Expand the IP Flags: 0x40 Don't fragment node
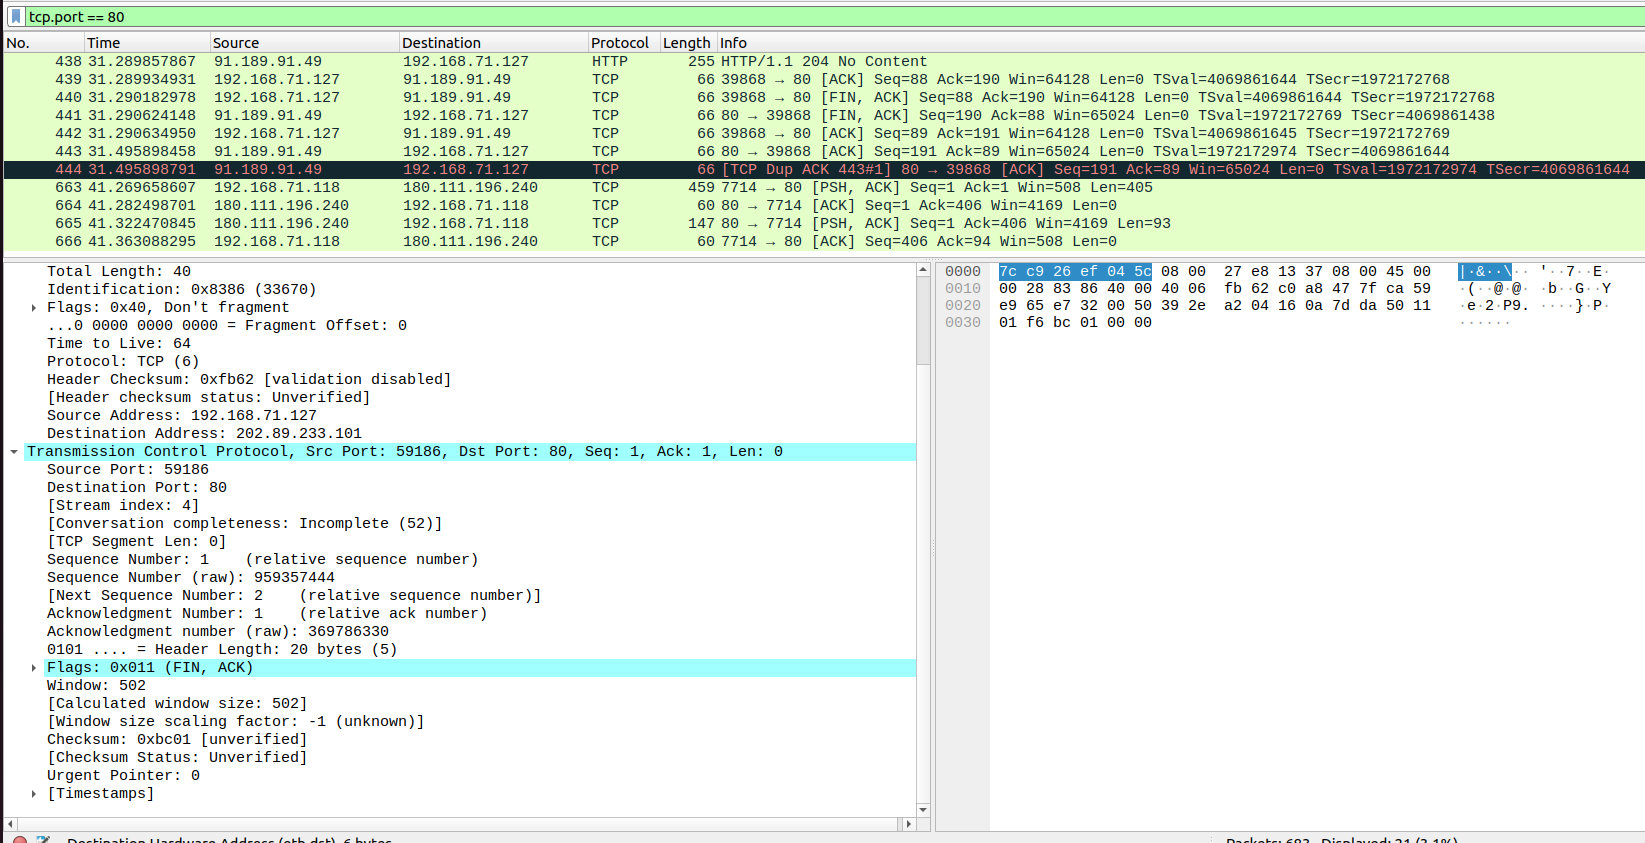The width and height of the screenshot is (1645, 843). (x=33, y=308)
